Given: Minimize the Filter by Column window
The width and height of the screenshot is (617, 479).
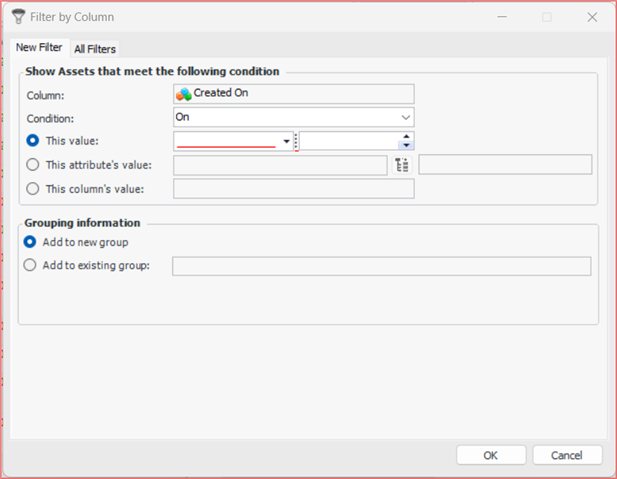Looking at the screenshot, I should tap(502, 17).
